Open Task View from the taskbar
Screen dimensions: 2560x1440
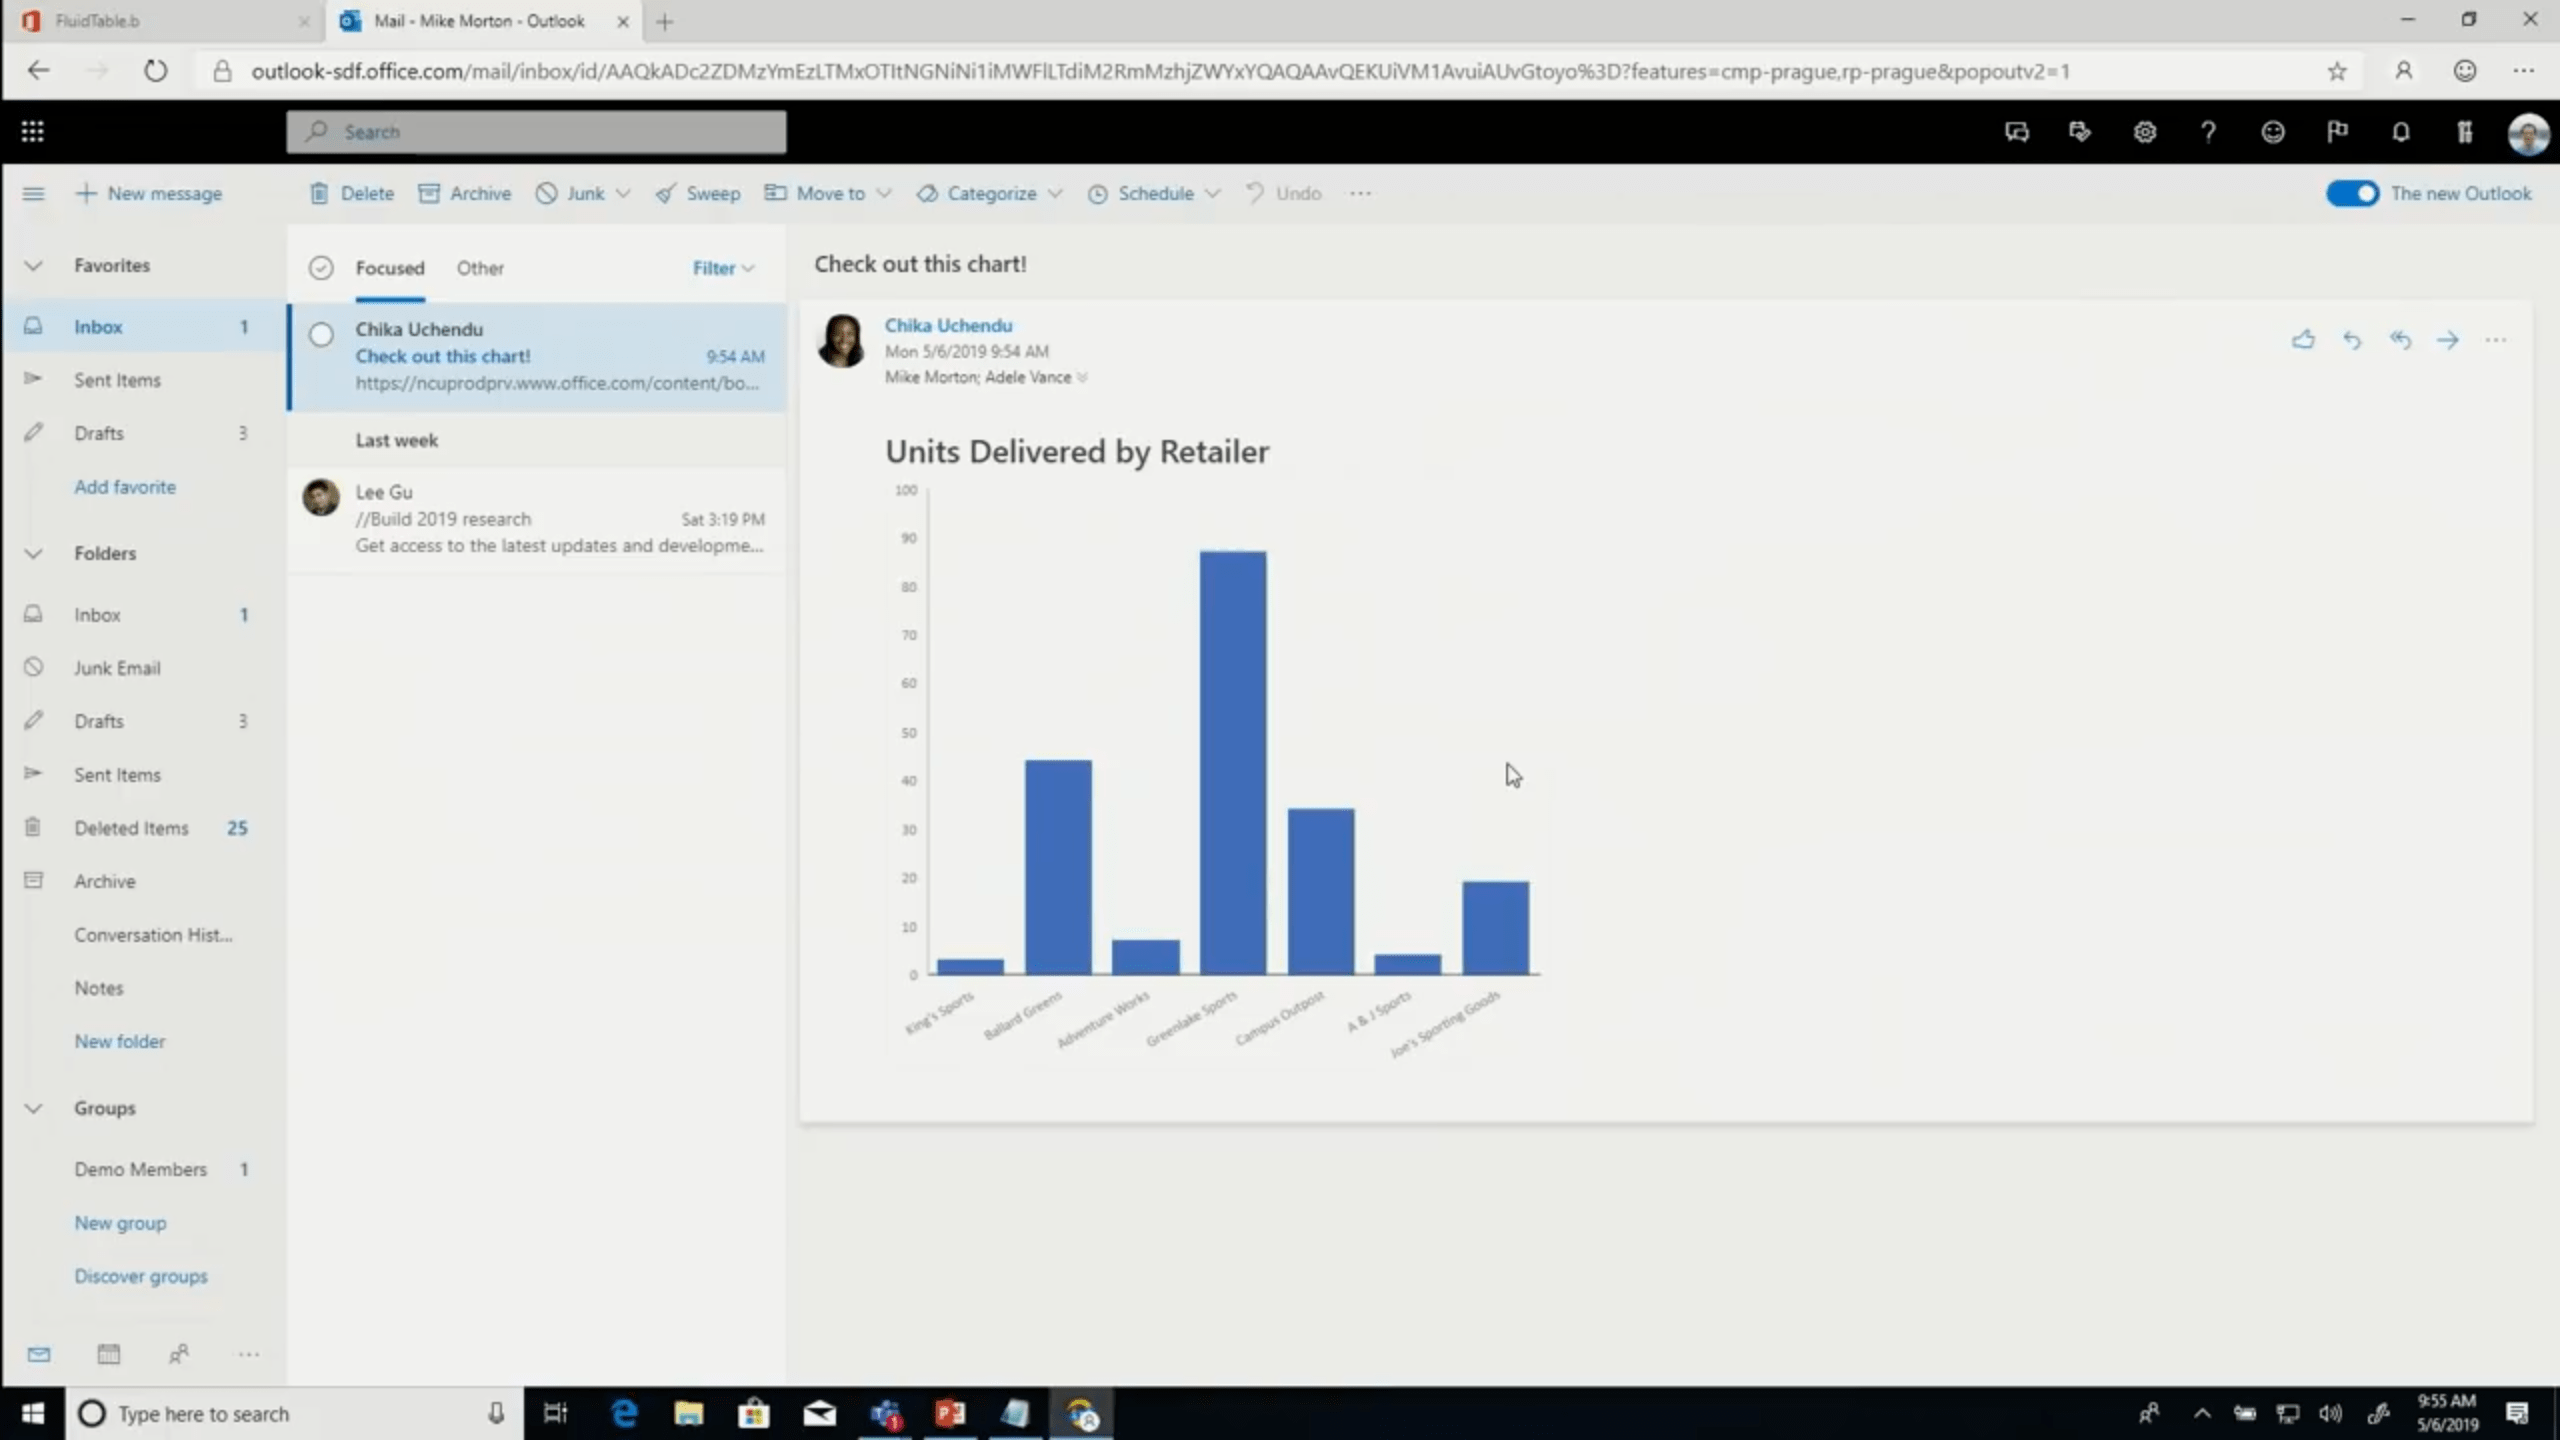(555, 1413)
